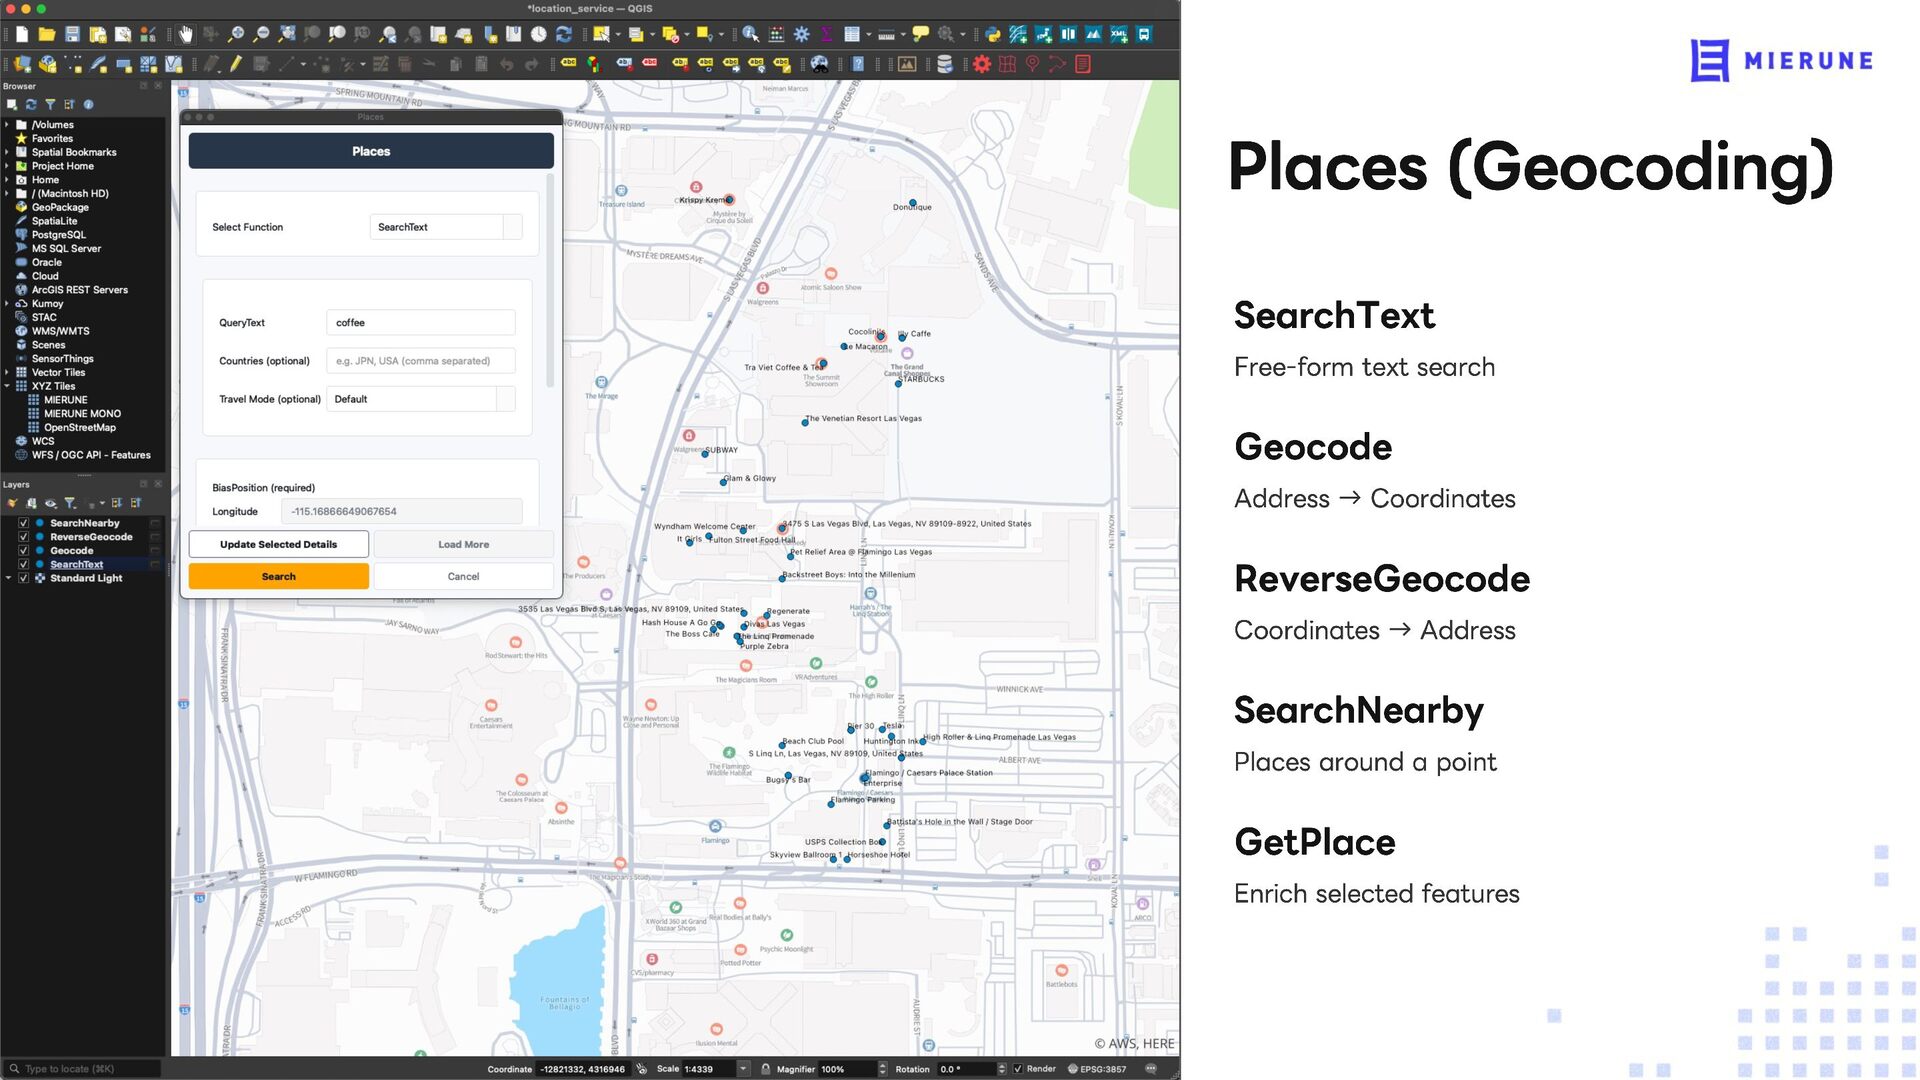
Task: Click Manage Map Themes eye icon
Action: pos(51,503)
